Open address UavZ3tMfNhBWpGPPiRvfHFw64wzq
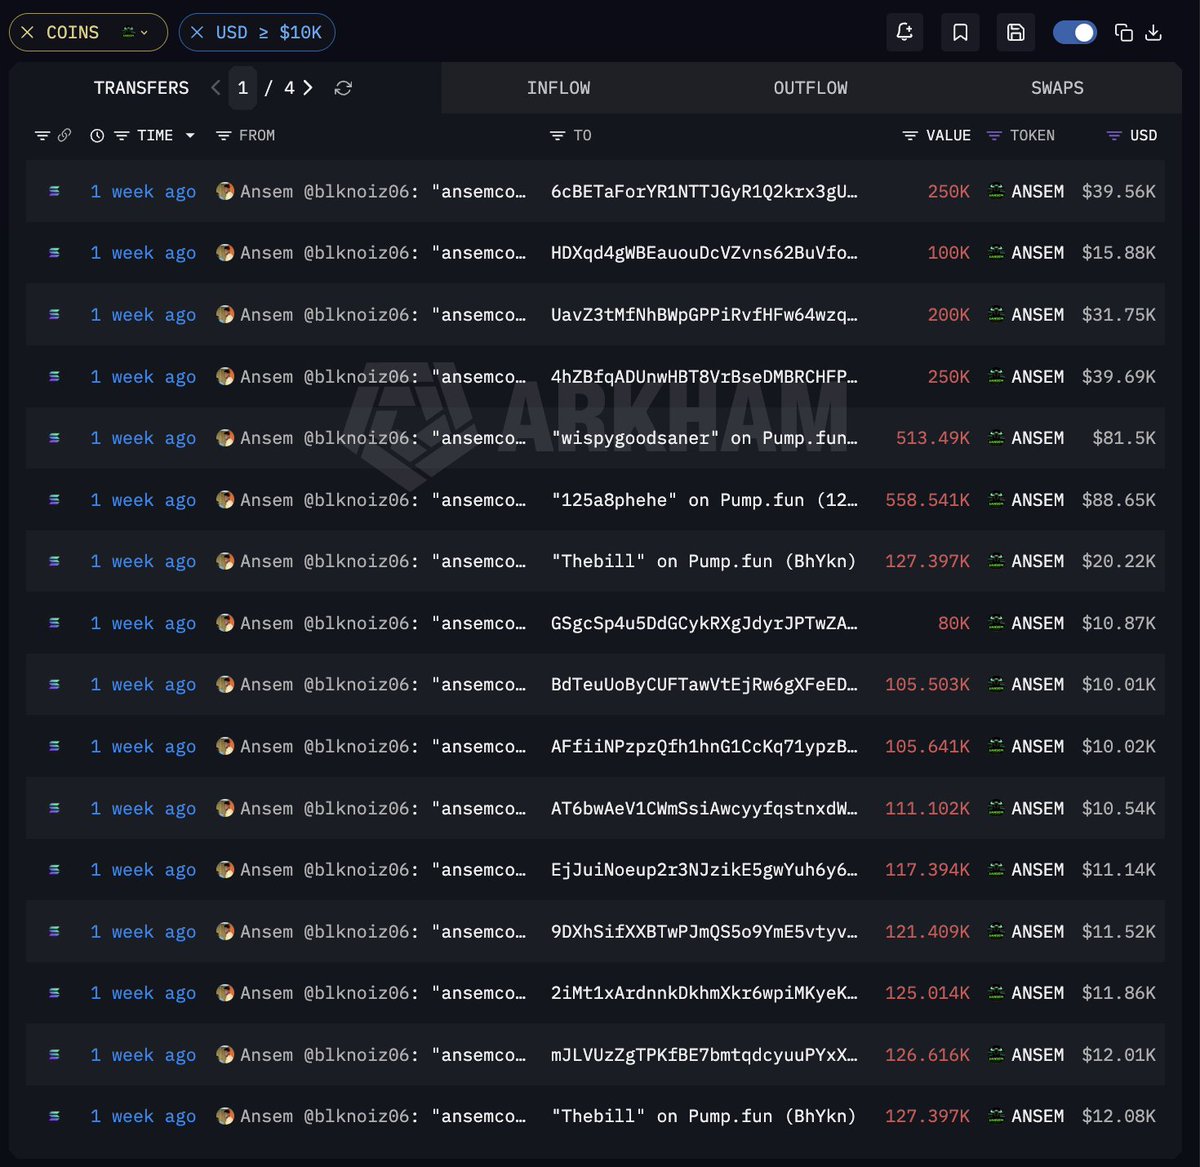 704,314
